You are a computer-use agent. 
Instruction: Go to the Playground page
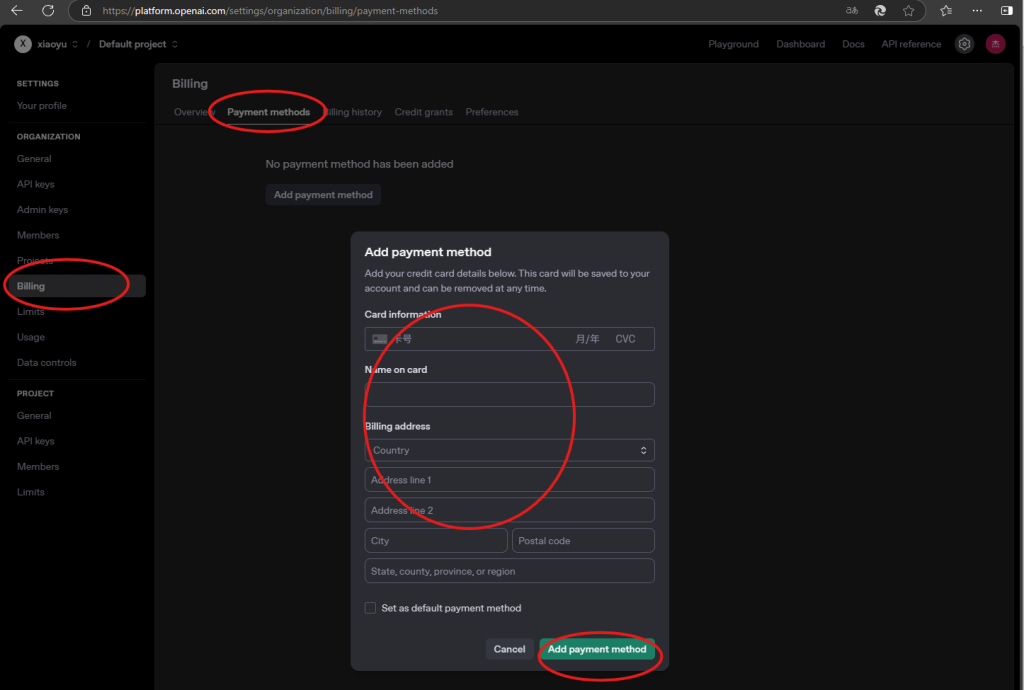733,44
